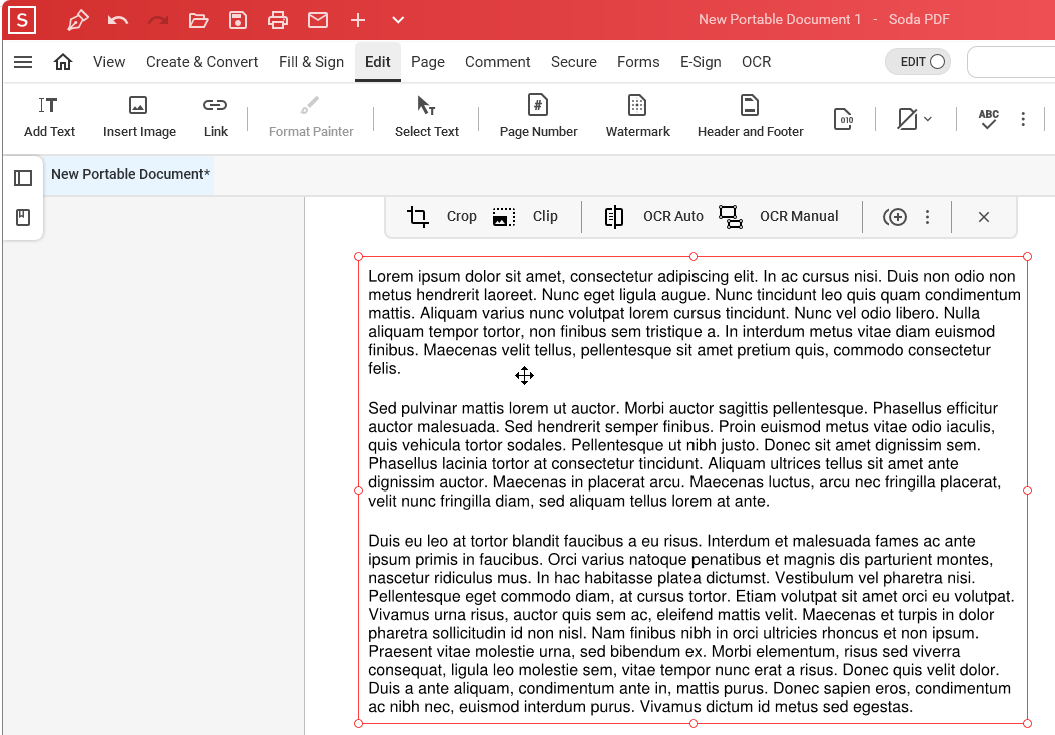Open ribbon more options three dots
Image resolution: width=1055 pixels, height=735 pixels.
pyautogui.click(x=1023, y=119)
